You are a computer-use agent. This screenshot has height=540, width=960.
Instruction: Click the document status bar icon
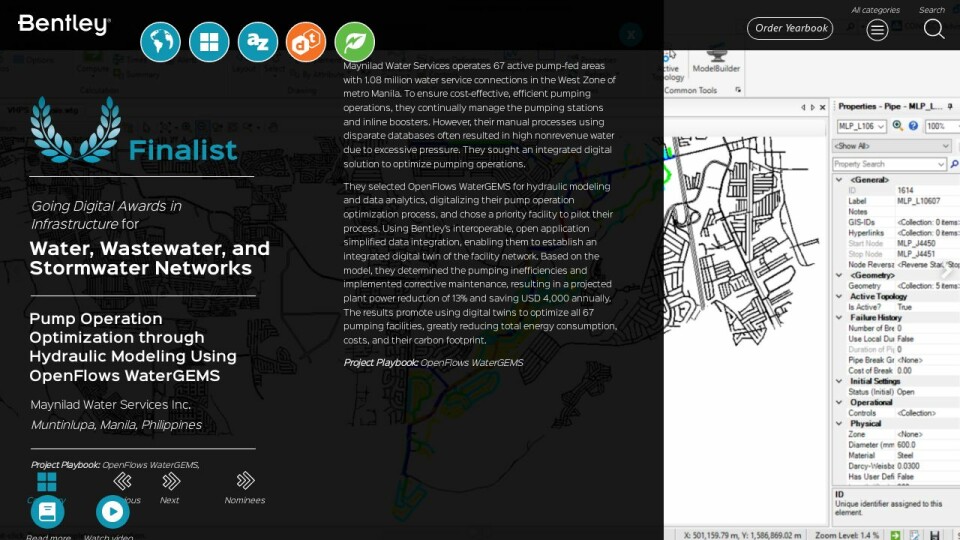tap(914, 535)
